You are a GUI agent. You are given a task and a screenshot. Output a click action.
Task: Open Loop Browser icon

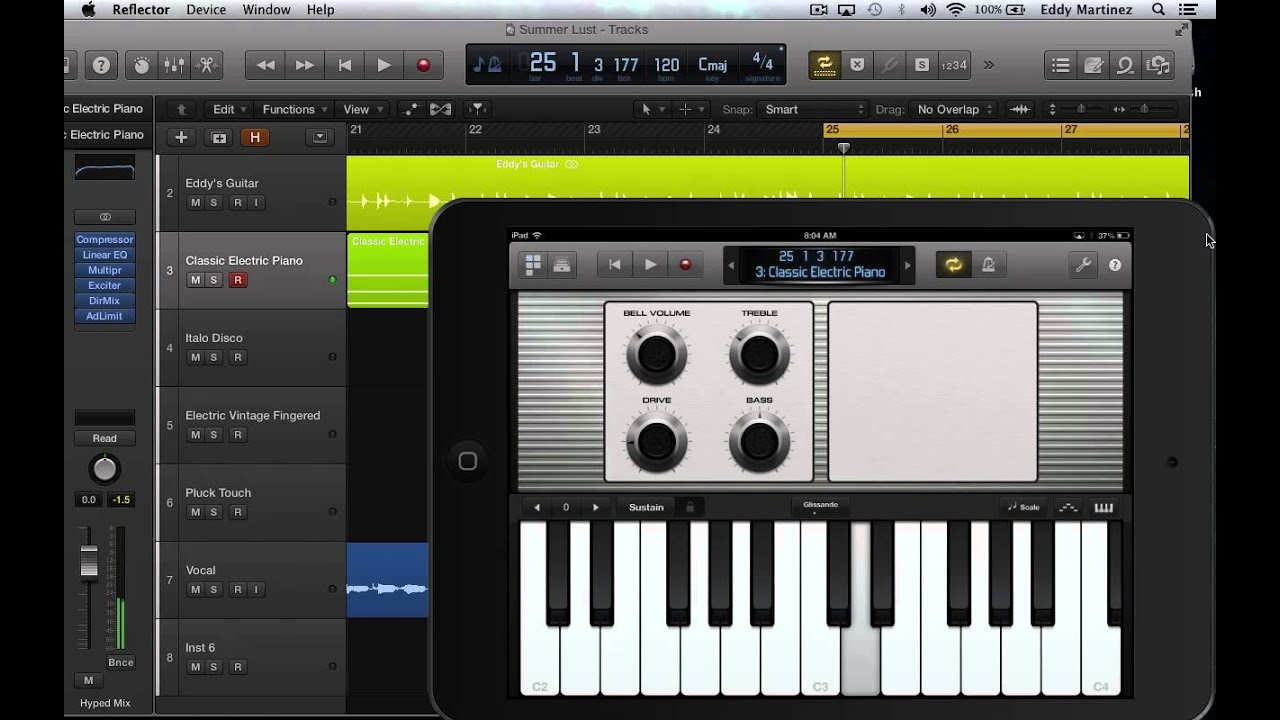[1126, 65]
